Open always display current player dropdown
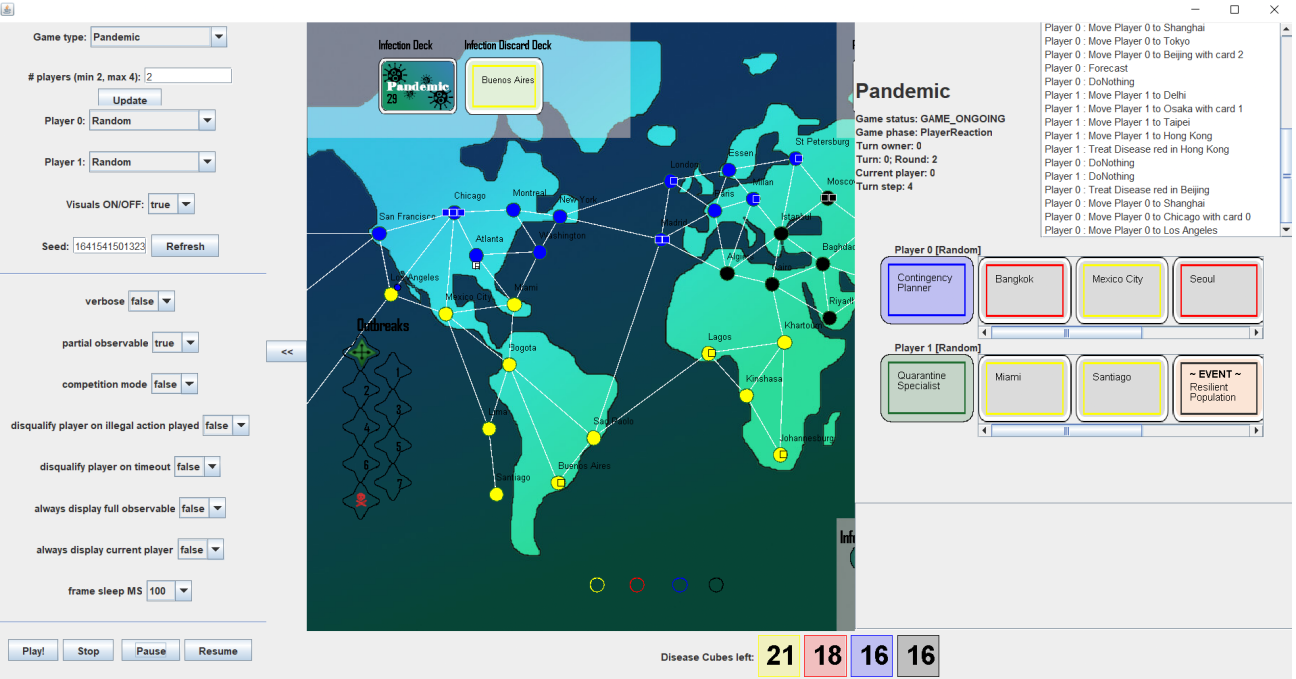This screenshot has height=679, width=1296. pos(200,550)
